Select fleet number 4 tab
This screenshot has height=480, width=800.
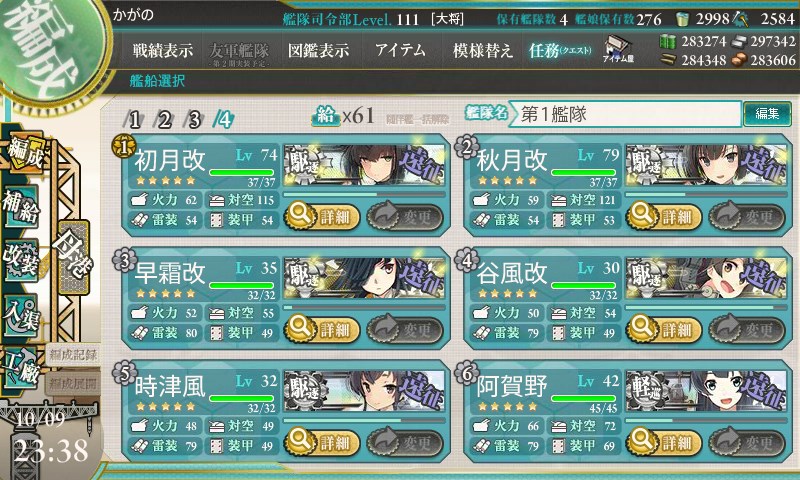(224, 119)
